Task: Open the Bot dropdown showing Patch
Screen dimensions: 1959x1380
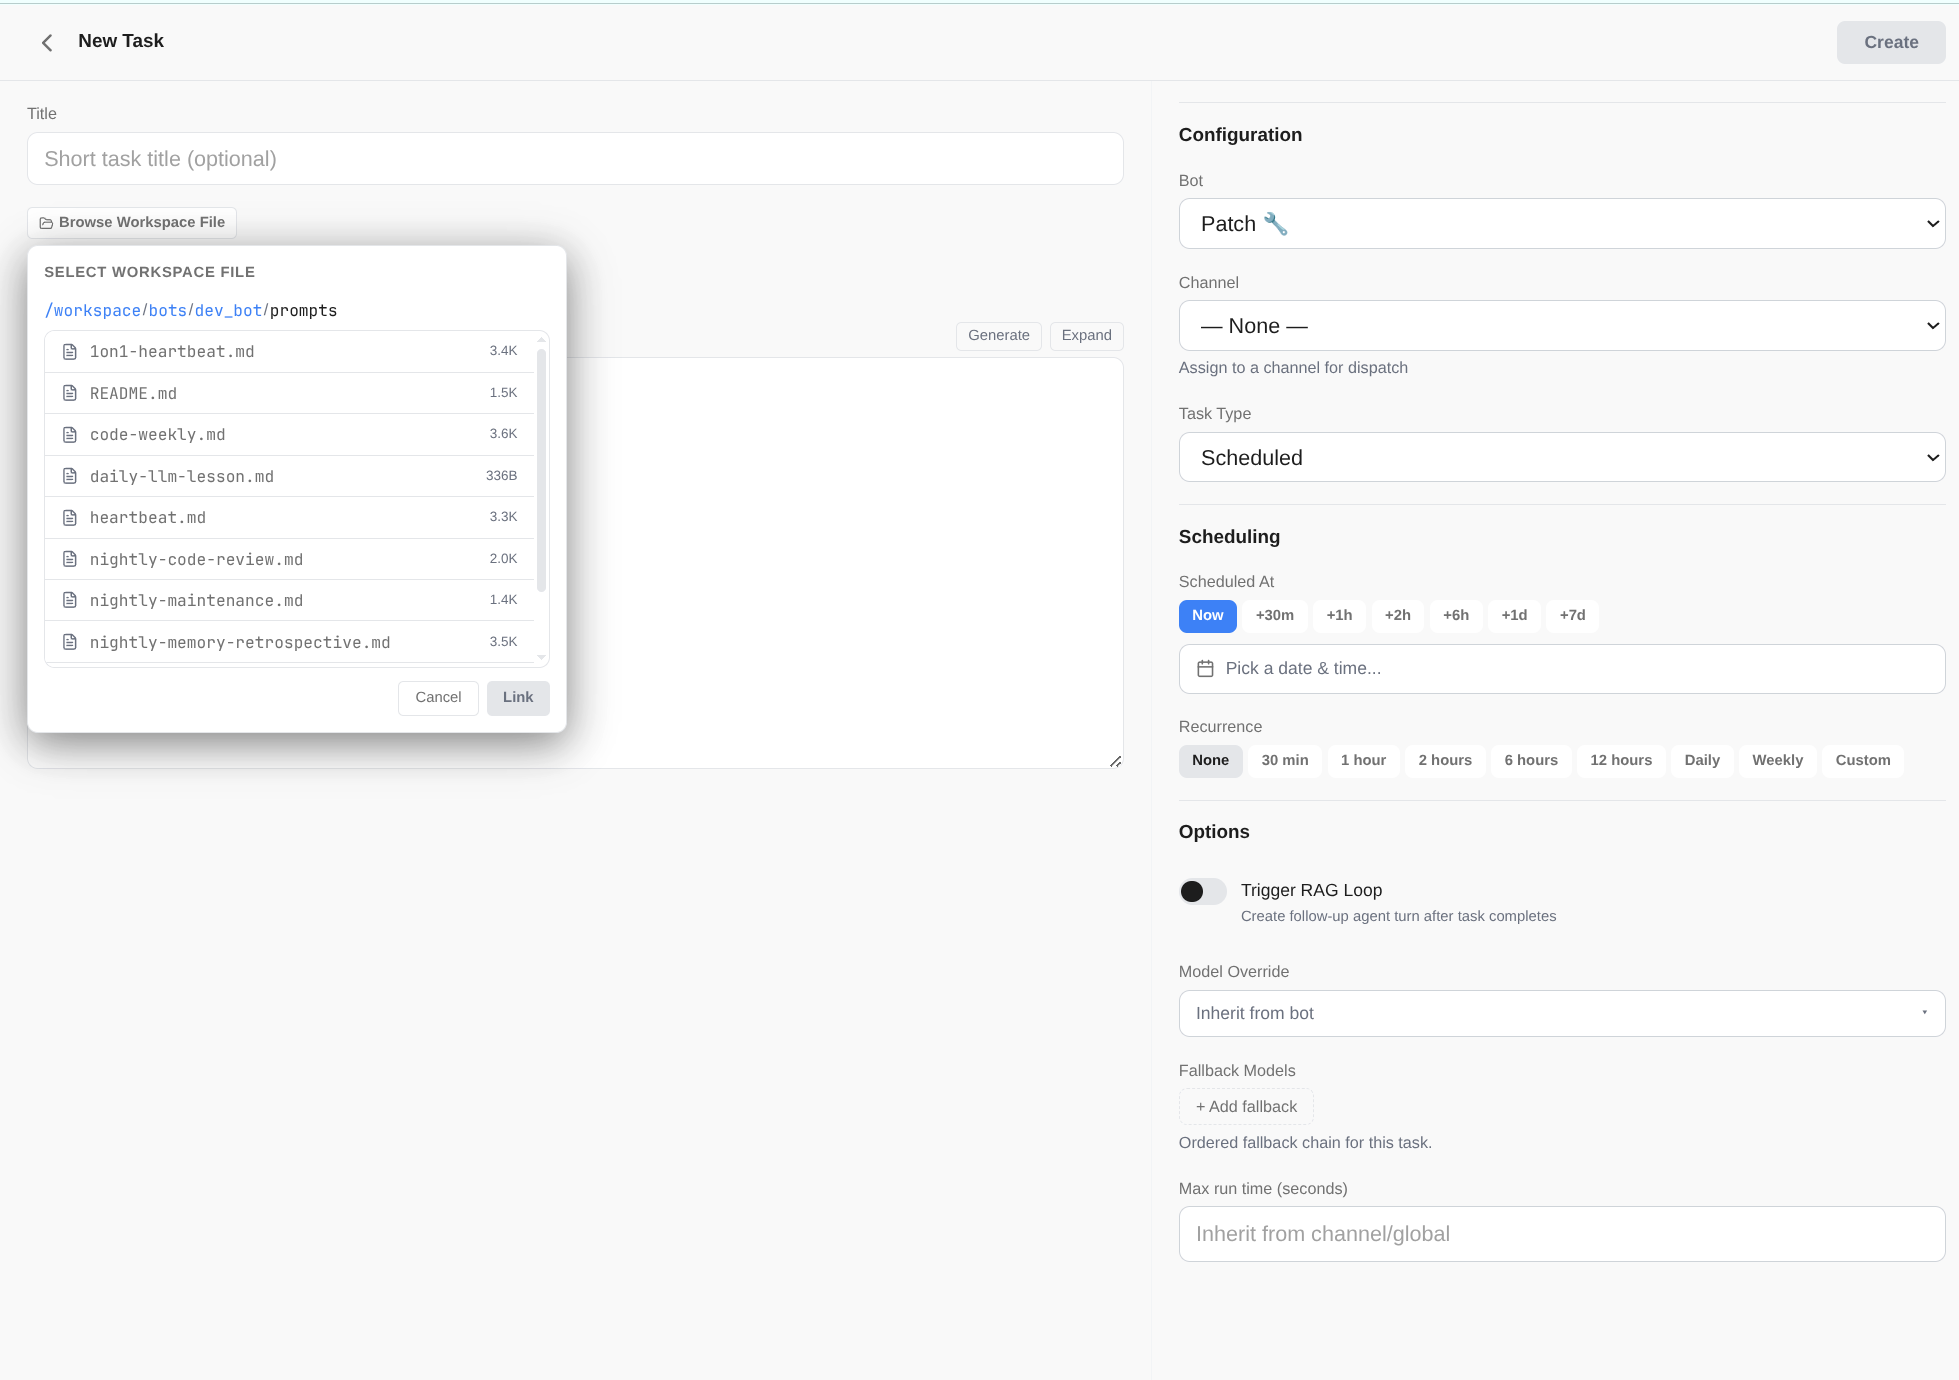Action: tap(1562, 223)
